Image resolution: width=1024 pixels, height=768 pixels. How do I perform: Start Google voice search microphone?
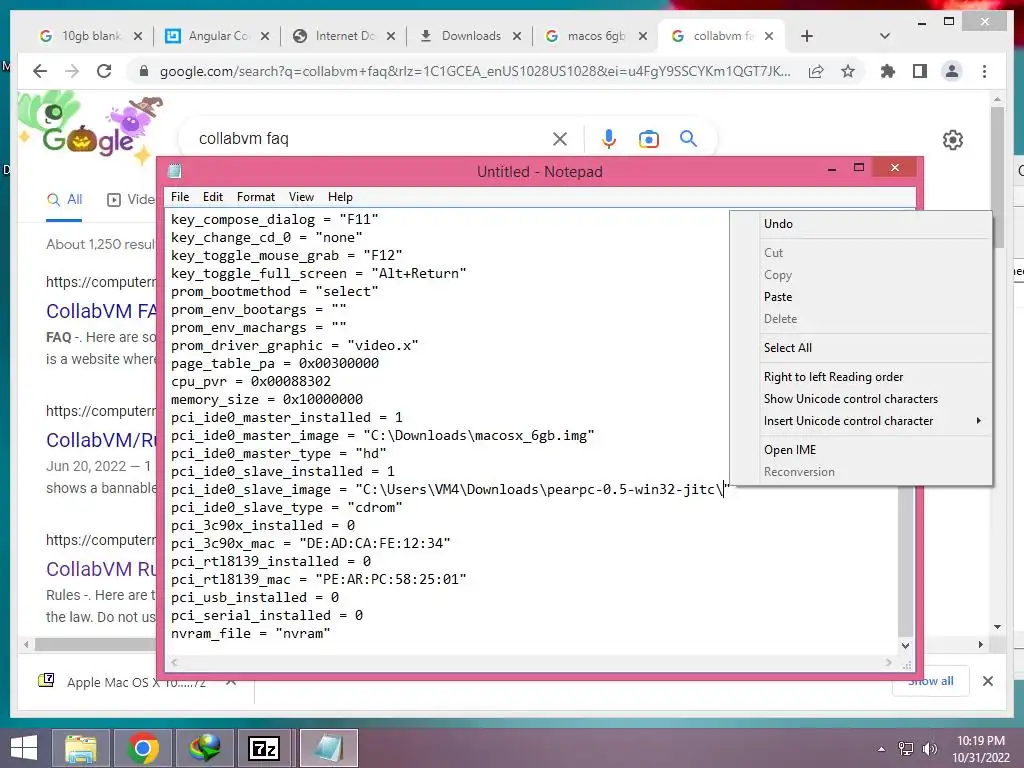pyautogui.click(x=609, y=138)
